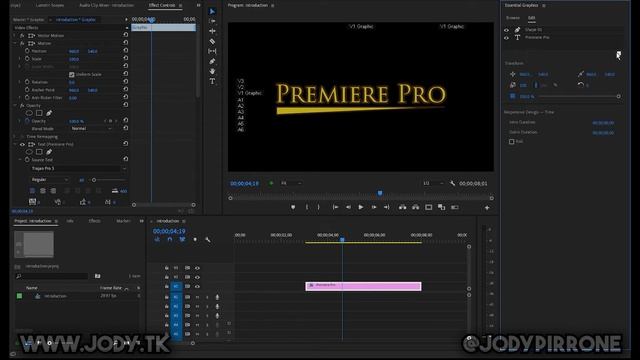Select the Track Select Forward tool
The height and width of the screenshot is (360, 640).
pyautogui.click(x=212, y=21)
